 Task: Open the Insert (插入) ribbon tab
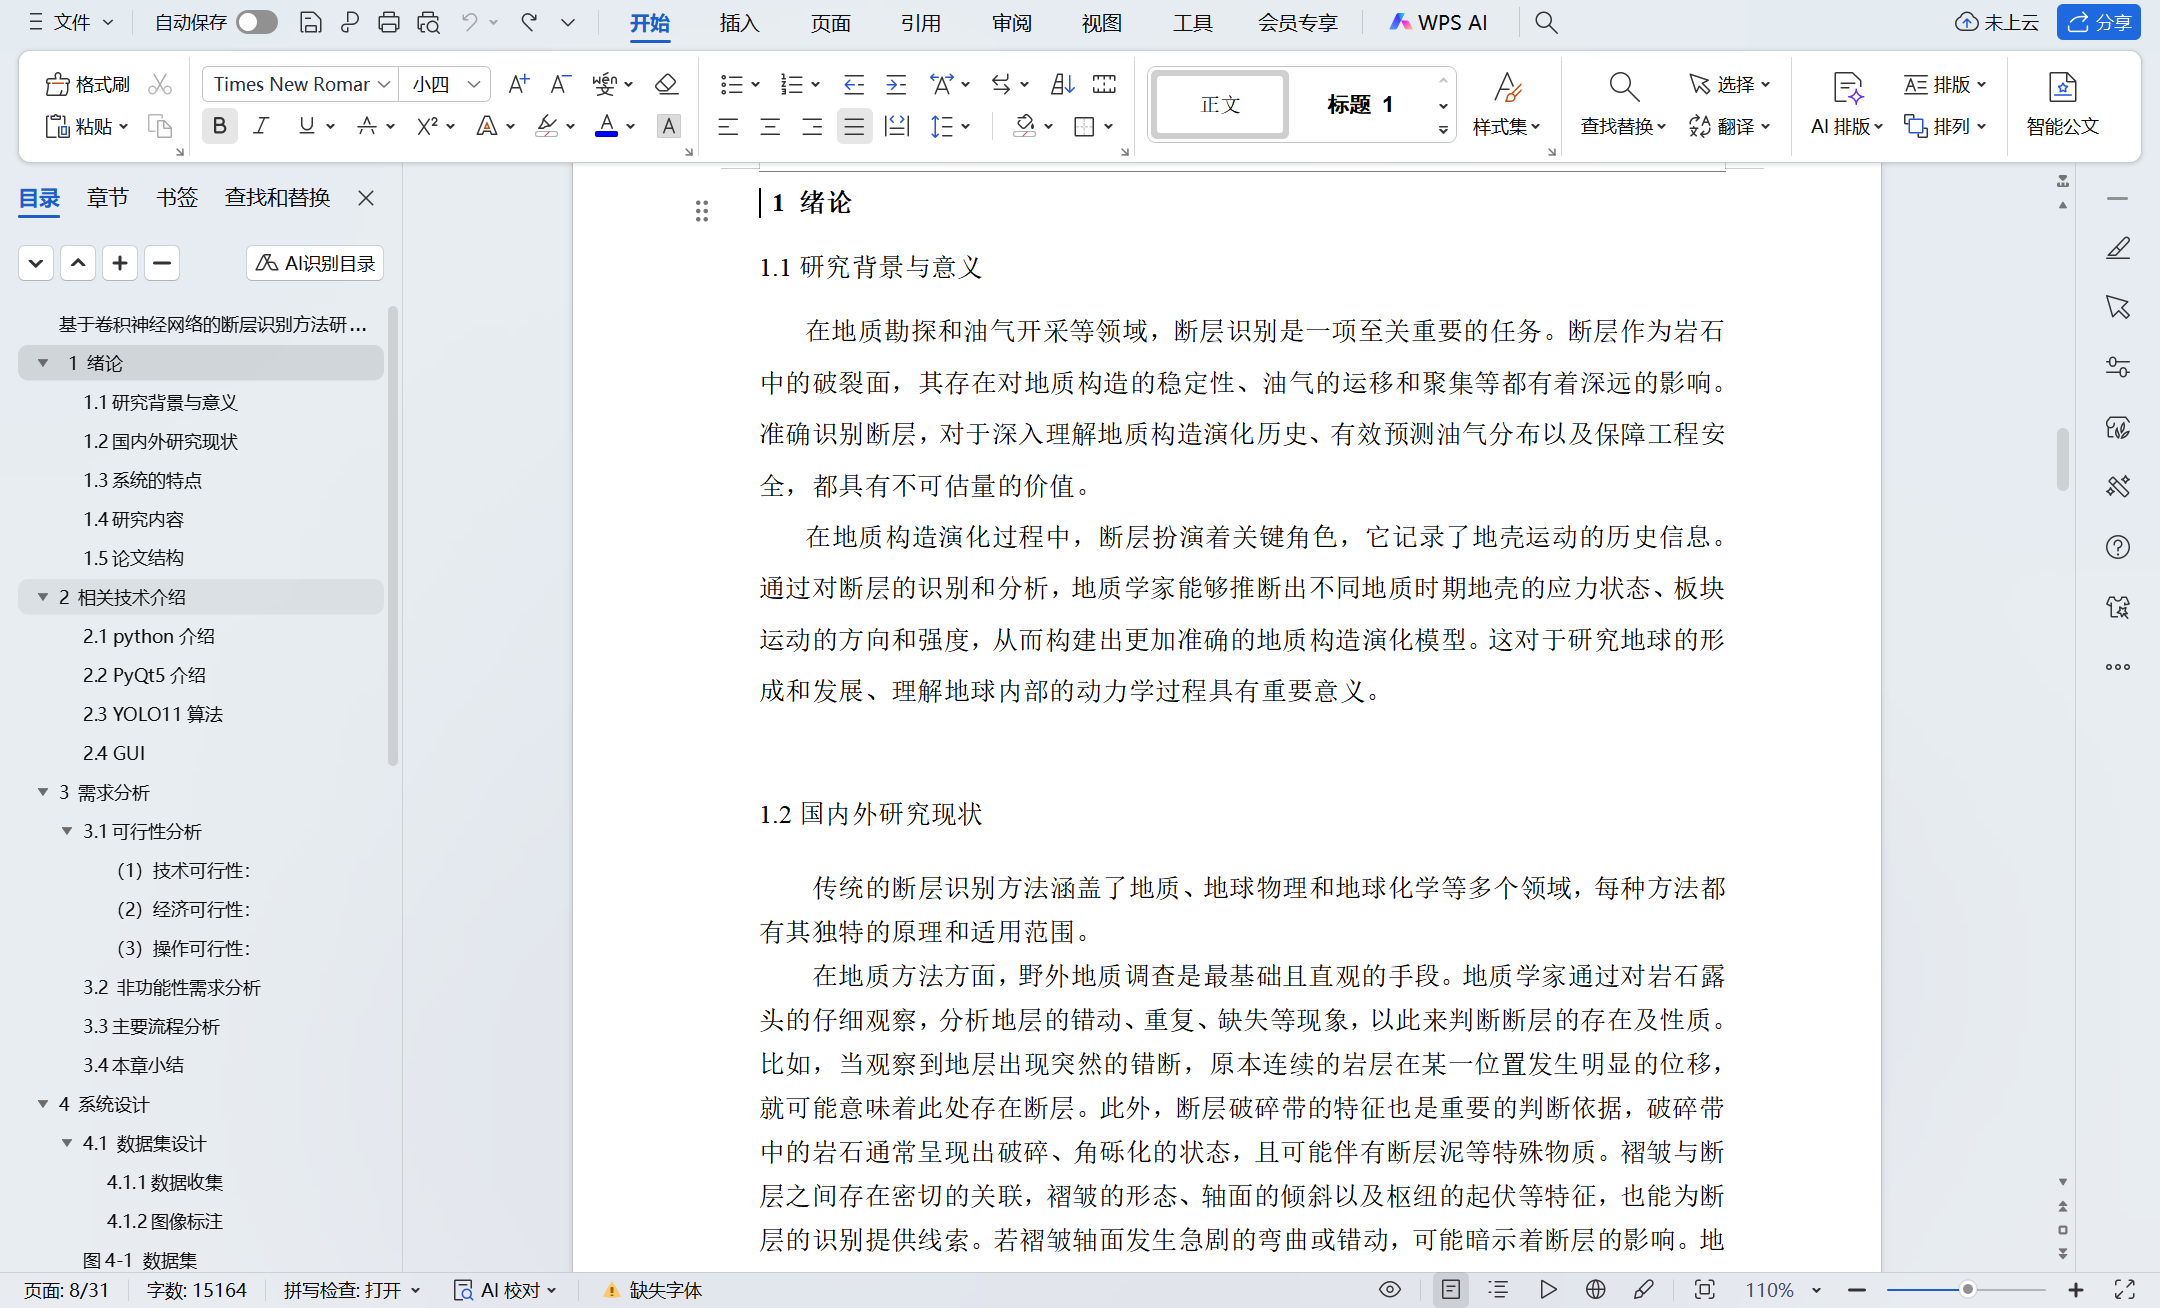tap(740, 22)
